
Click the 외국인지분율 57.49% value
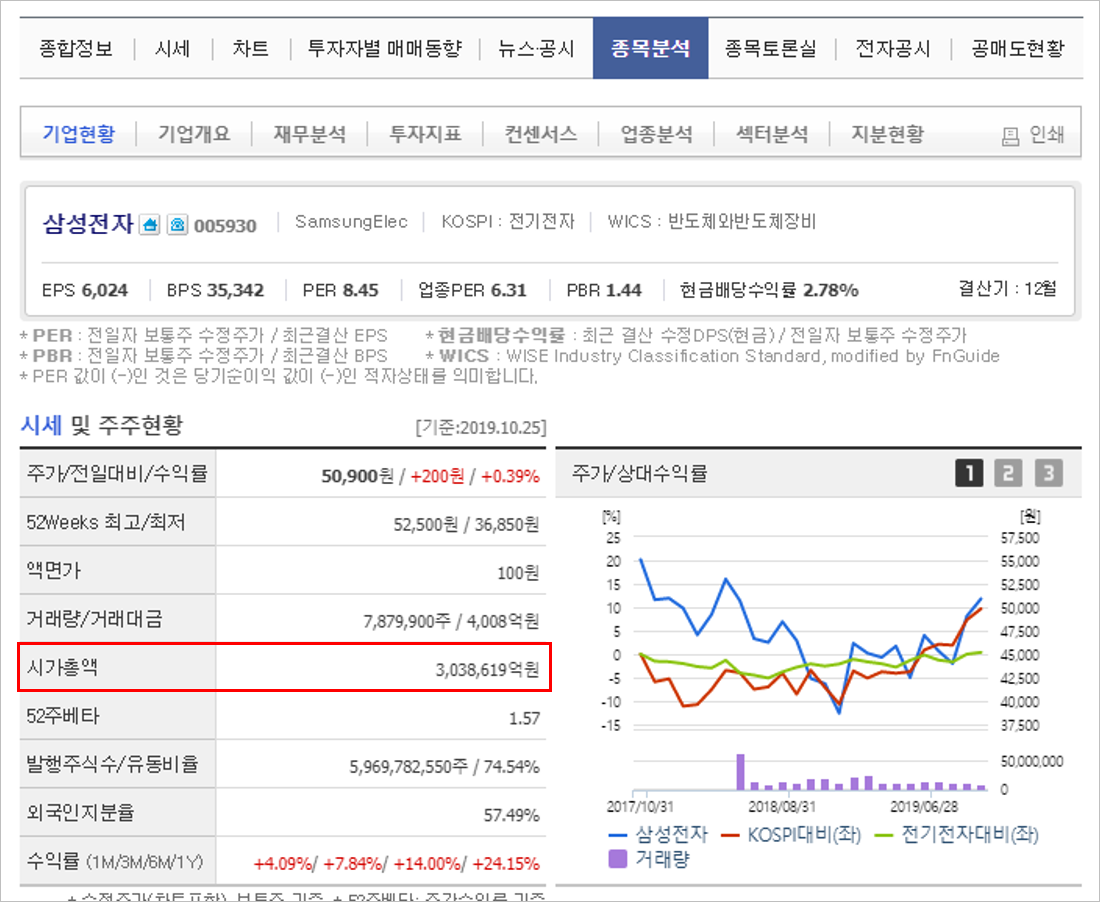pos(511,815)
